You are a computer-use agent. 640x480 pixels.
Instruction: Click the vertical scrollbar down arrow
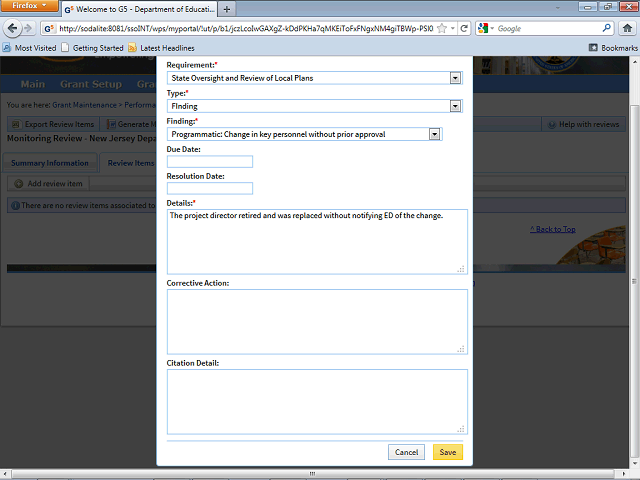(634, 464)
